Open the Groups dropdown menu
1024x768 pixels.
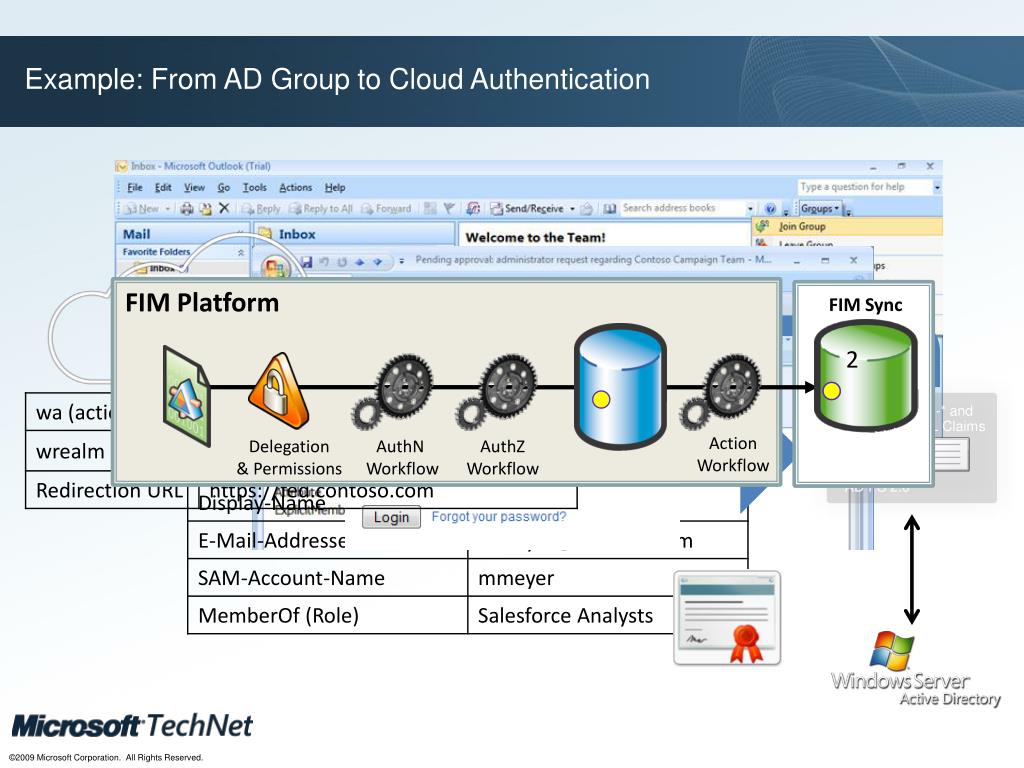(819, 208)
